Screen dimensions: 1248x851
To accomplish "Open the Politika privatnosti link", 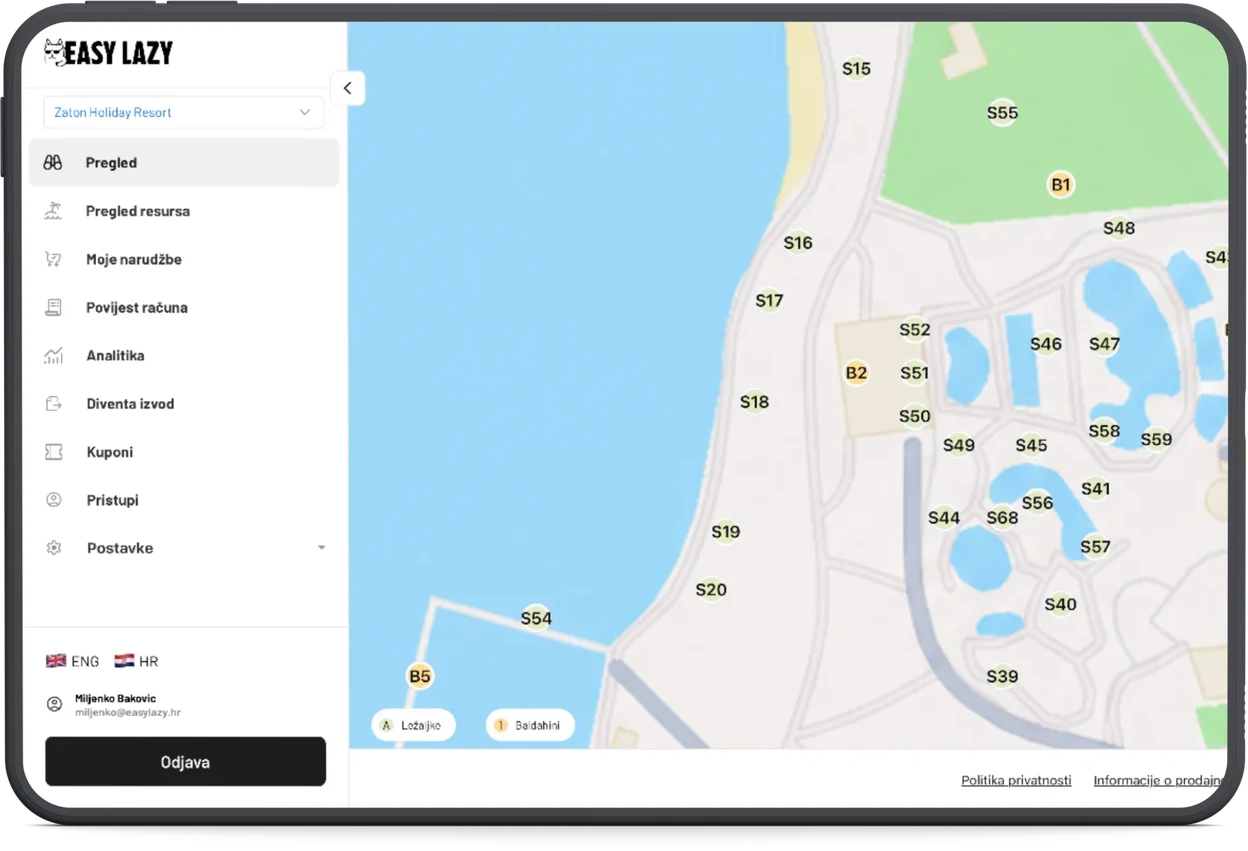I will tap(1016, 780).
